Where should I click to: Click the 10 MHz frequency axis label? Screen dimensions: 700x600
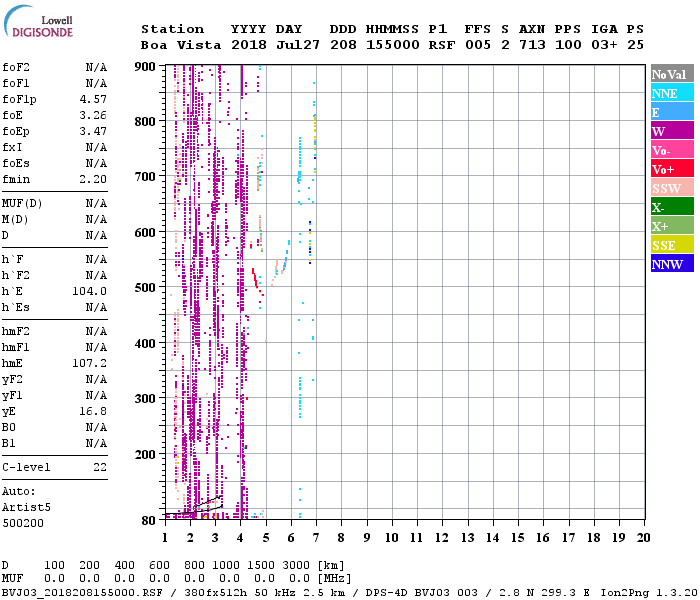(x=392, y=538)
